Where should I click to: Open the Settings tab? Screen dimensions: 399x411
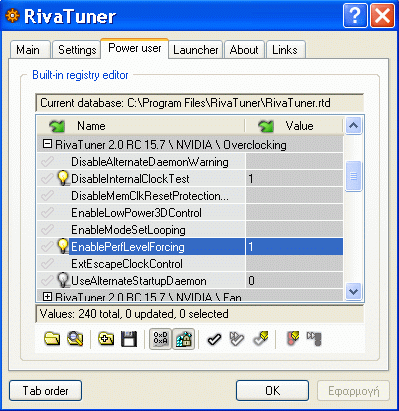[77, 50]
